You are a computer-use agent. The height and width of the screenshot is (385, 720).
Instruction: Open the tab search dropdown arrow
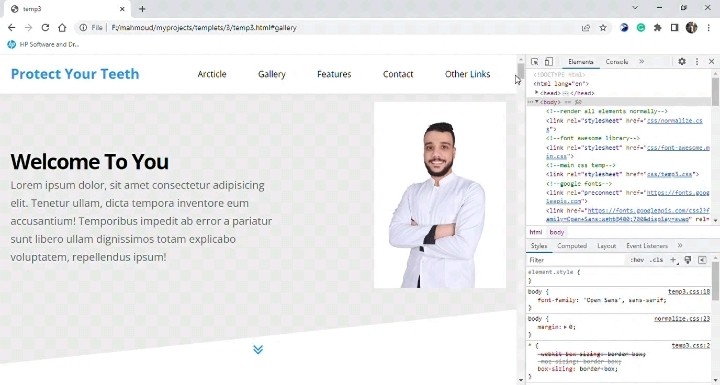[635, 8]
